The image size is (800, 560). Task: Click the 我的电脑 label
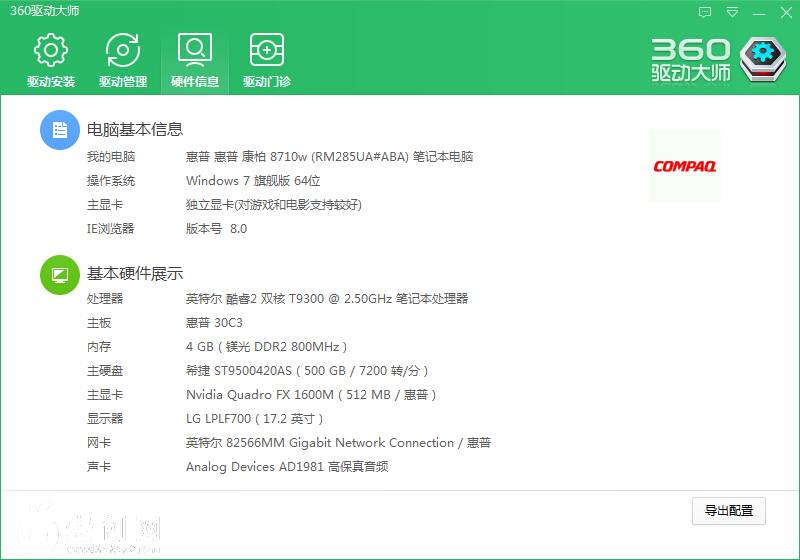click(111, 157)
